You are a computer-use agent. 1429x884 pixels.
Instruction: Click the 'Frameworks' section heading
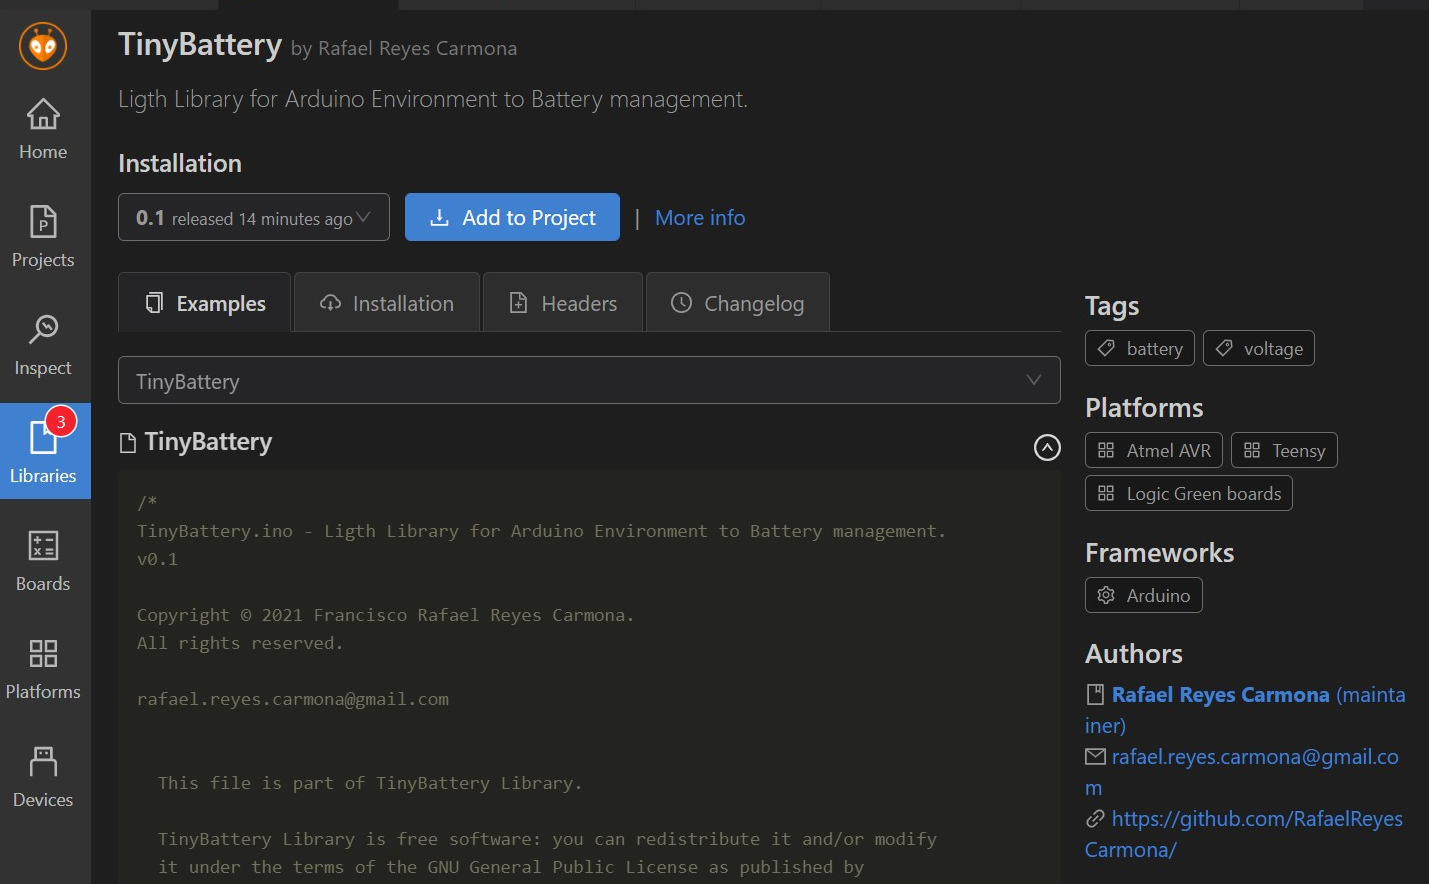coord(1160,552)
